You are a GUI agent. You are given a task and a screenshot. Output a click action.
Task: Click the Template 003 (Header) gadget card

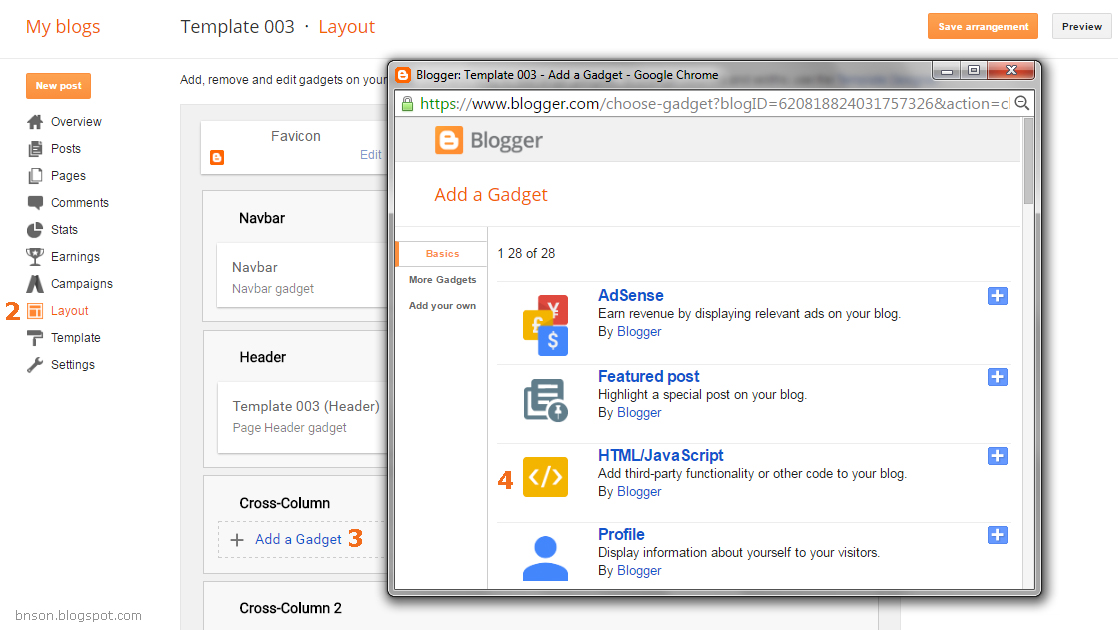point(302,418)
